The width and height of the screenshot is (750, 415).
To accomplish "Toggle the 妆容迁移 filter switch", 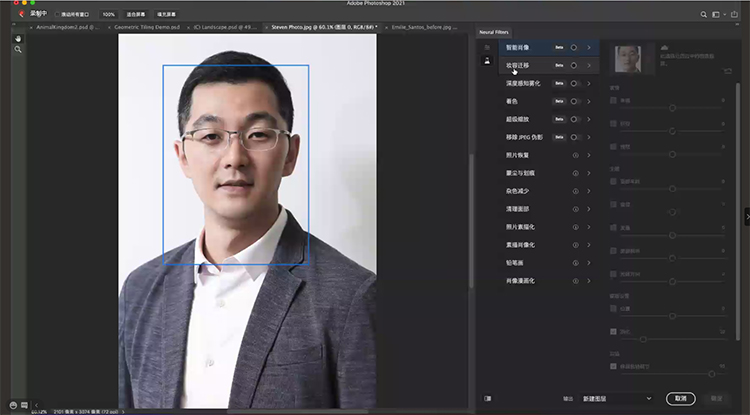I will (x=574, y=66).
